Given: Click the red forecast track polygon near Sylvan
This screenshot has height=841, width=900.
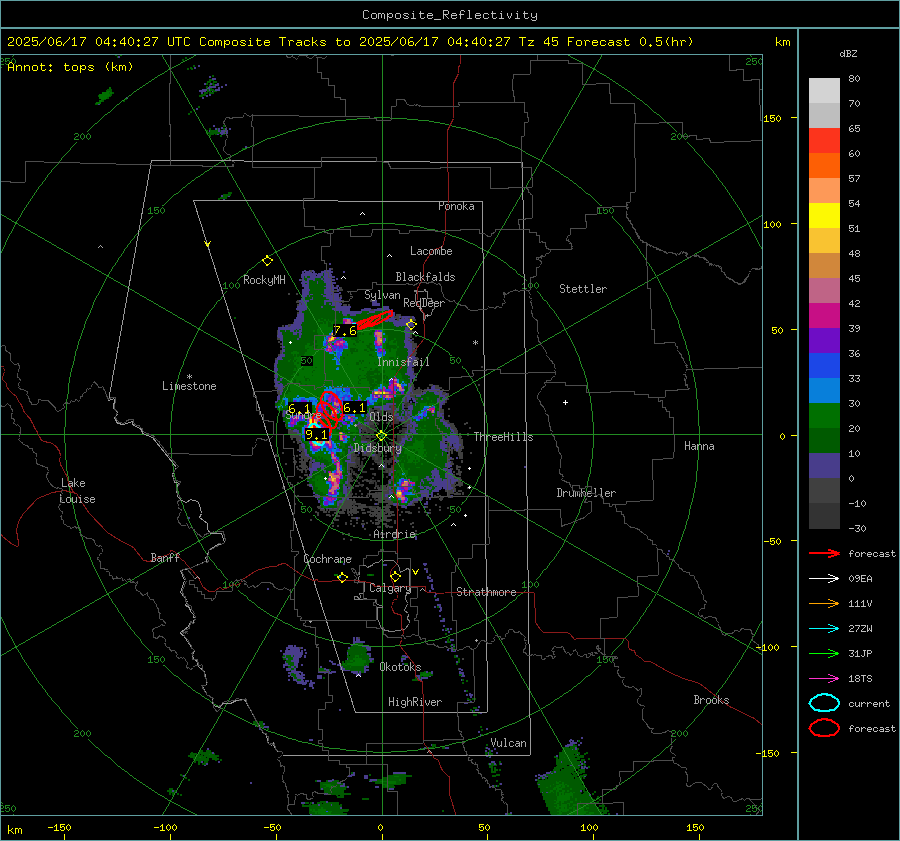Looking at the screenshot, I should (x=375, y=320).
